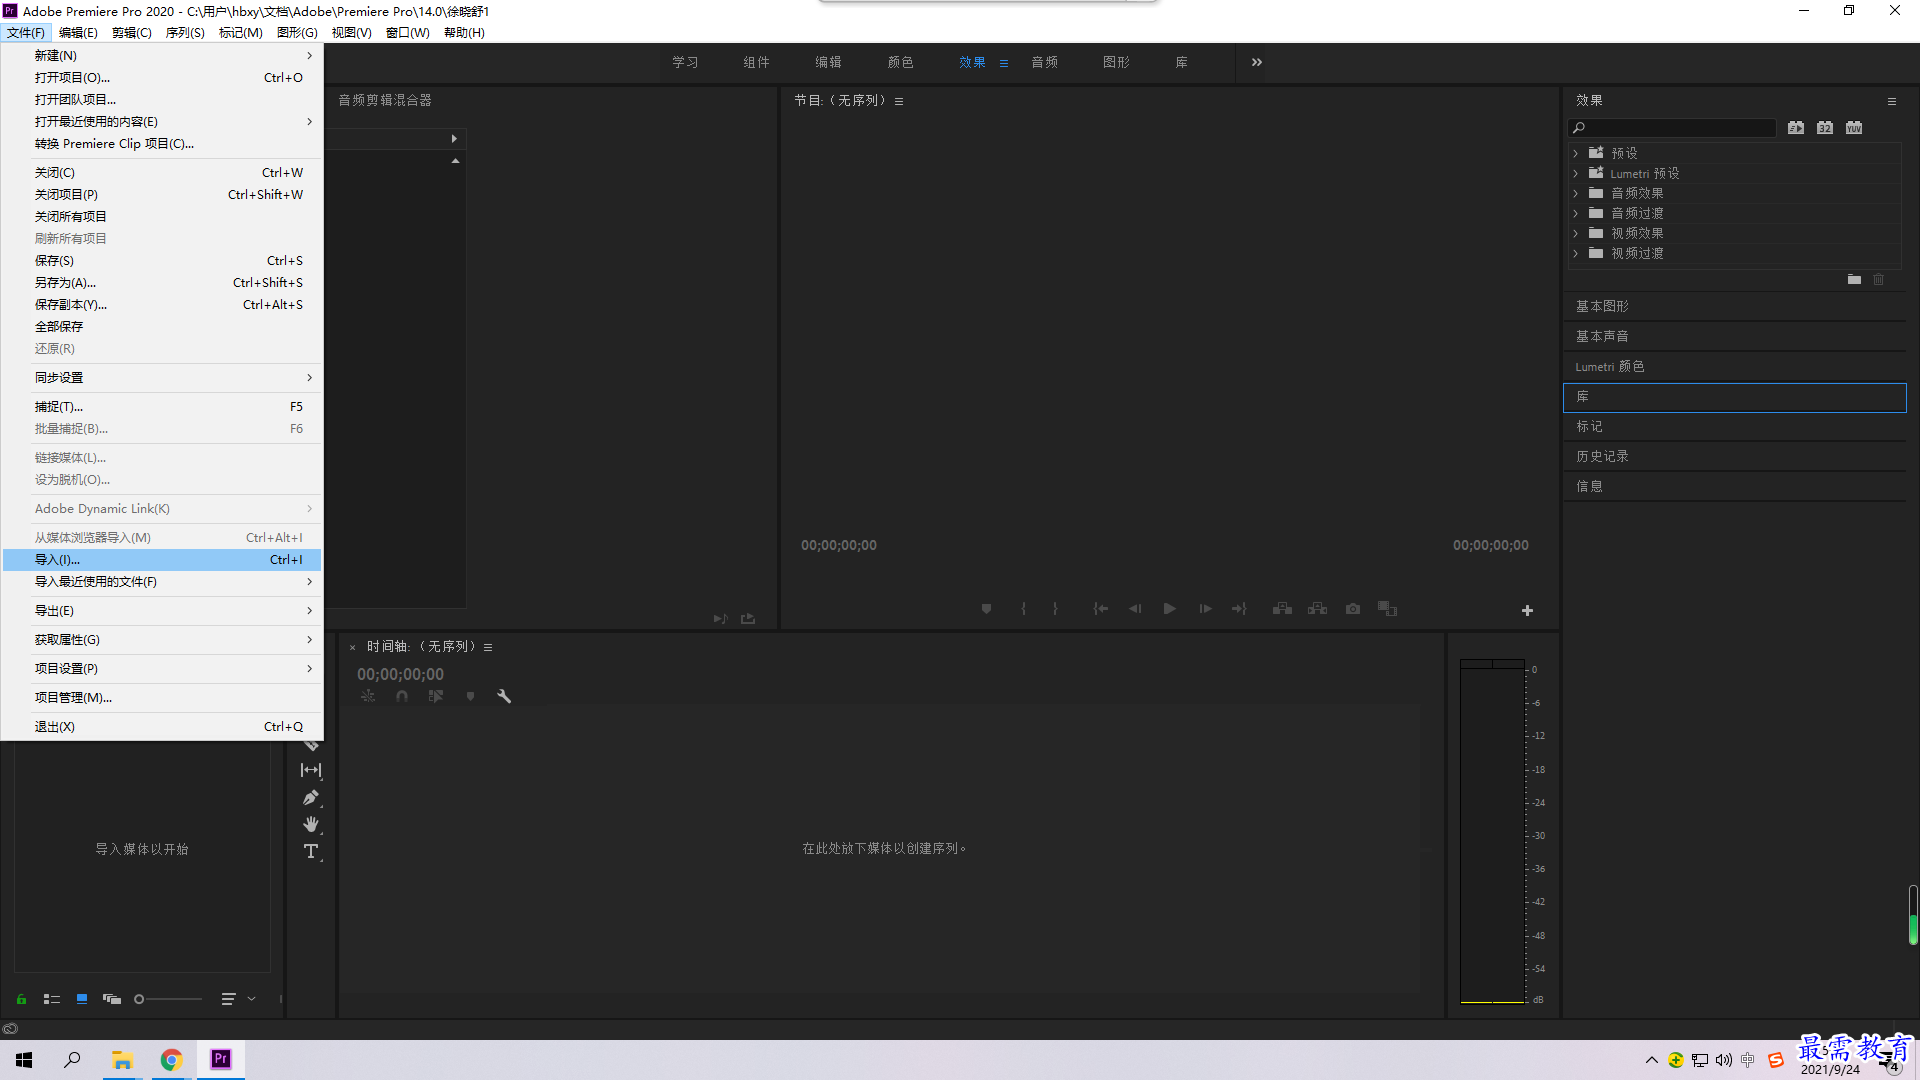Switch to the Learning (学习) workspace tab
The image size is (1920, 1080).
coord(685,62)
